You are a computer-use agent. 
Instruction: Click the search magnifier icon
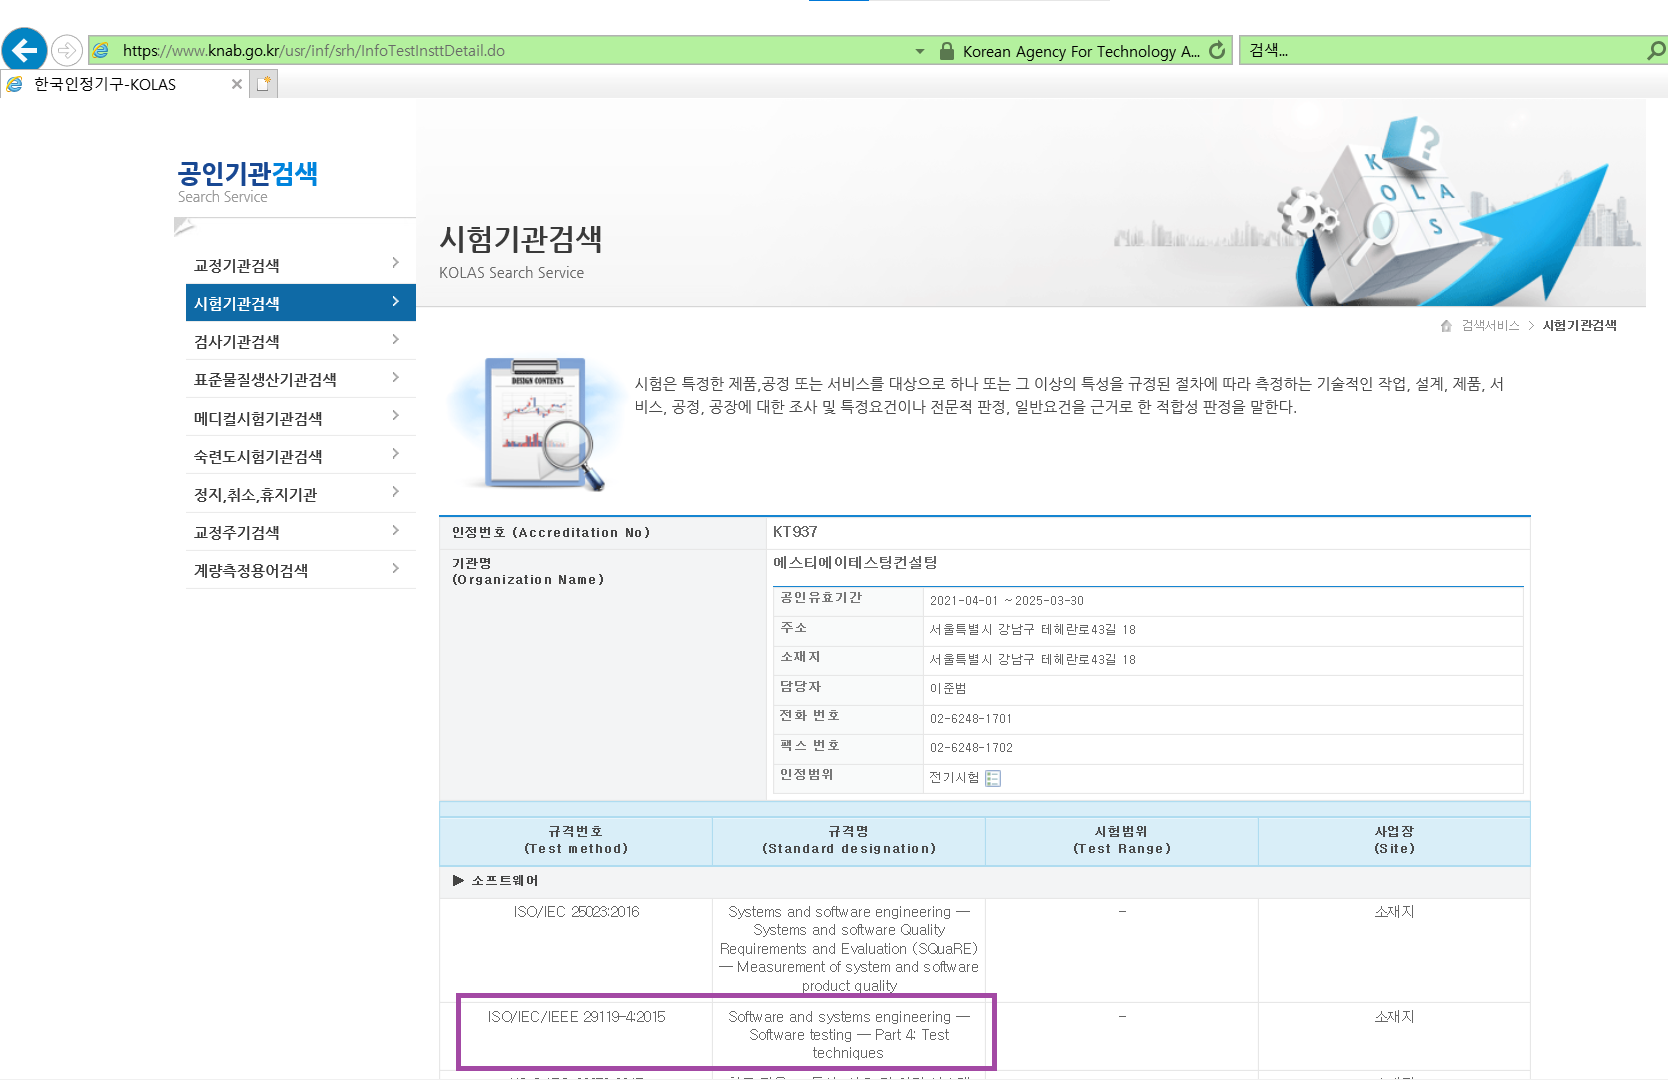[1652, 50]
